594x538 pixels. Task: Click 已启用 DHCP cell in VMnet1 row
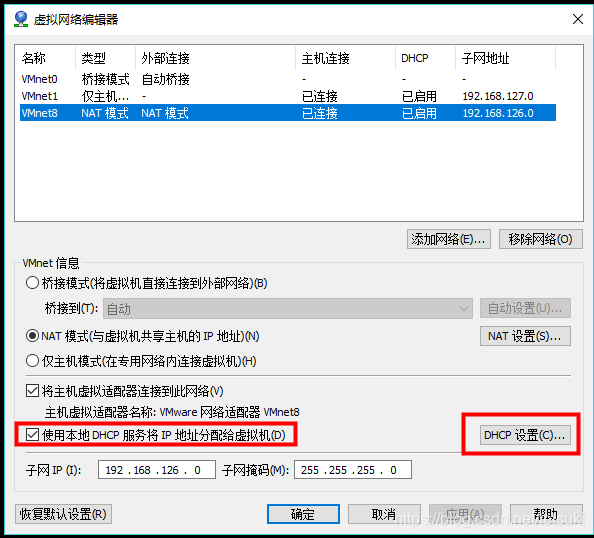click(419, 96)
